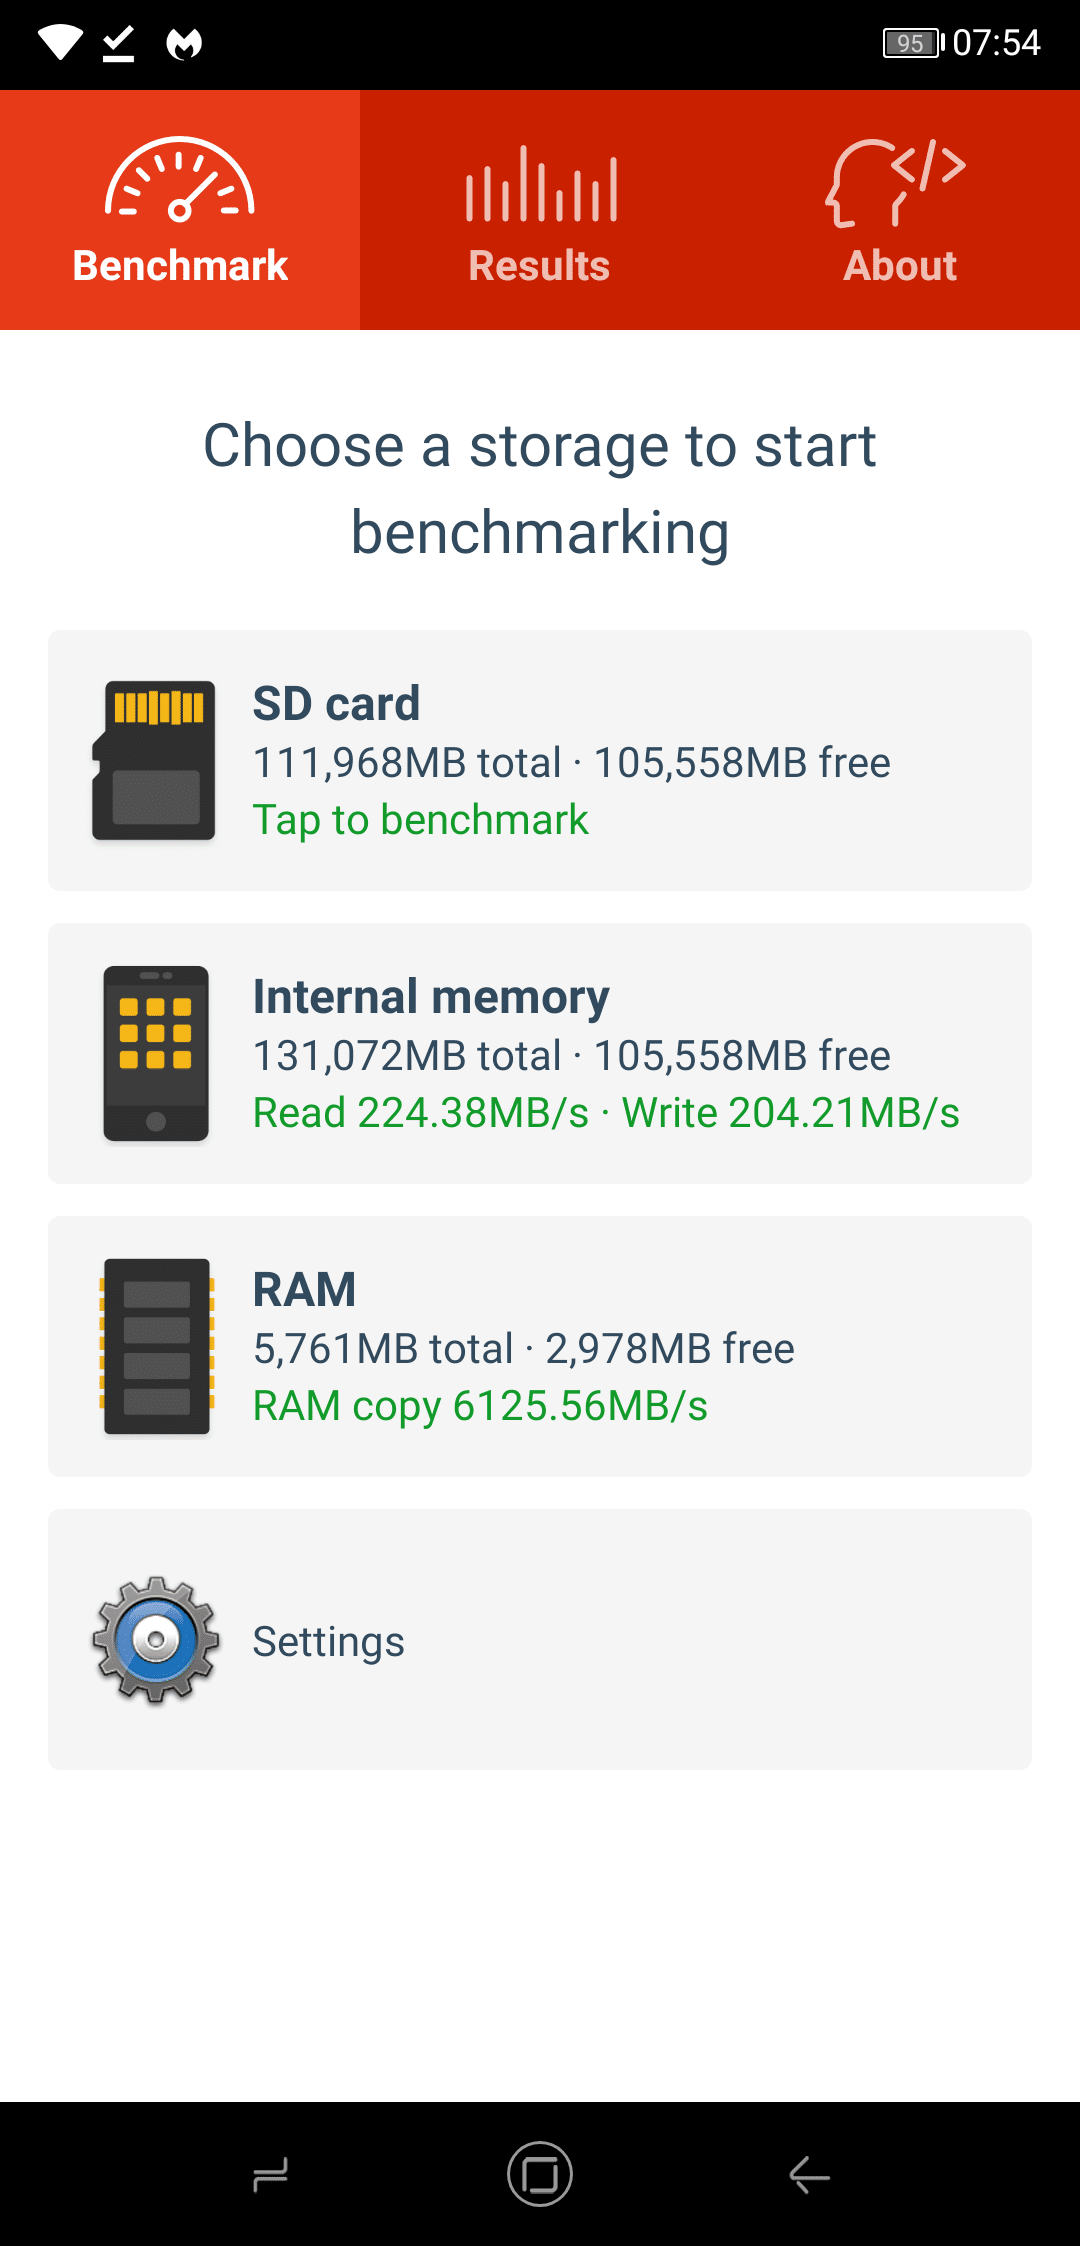Viewport: 1080px width, 2246px height.
Task: Switch to the Results tab
Action: (540, 210)
